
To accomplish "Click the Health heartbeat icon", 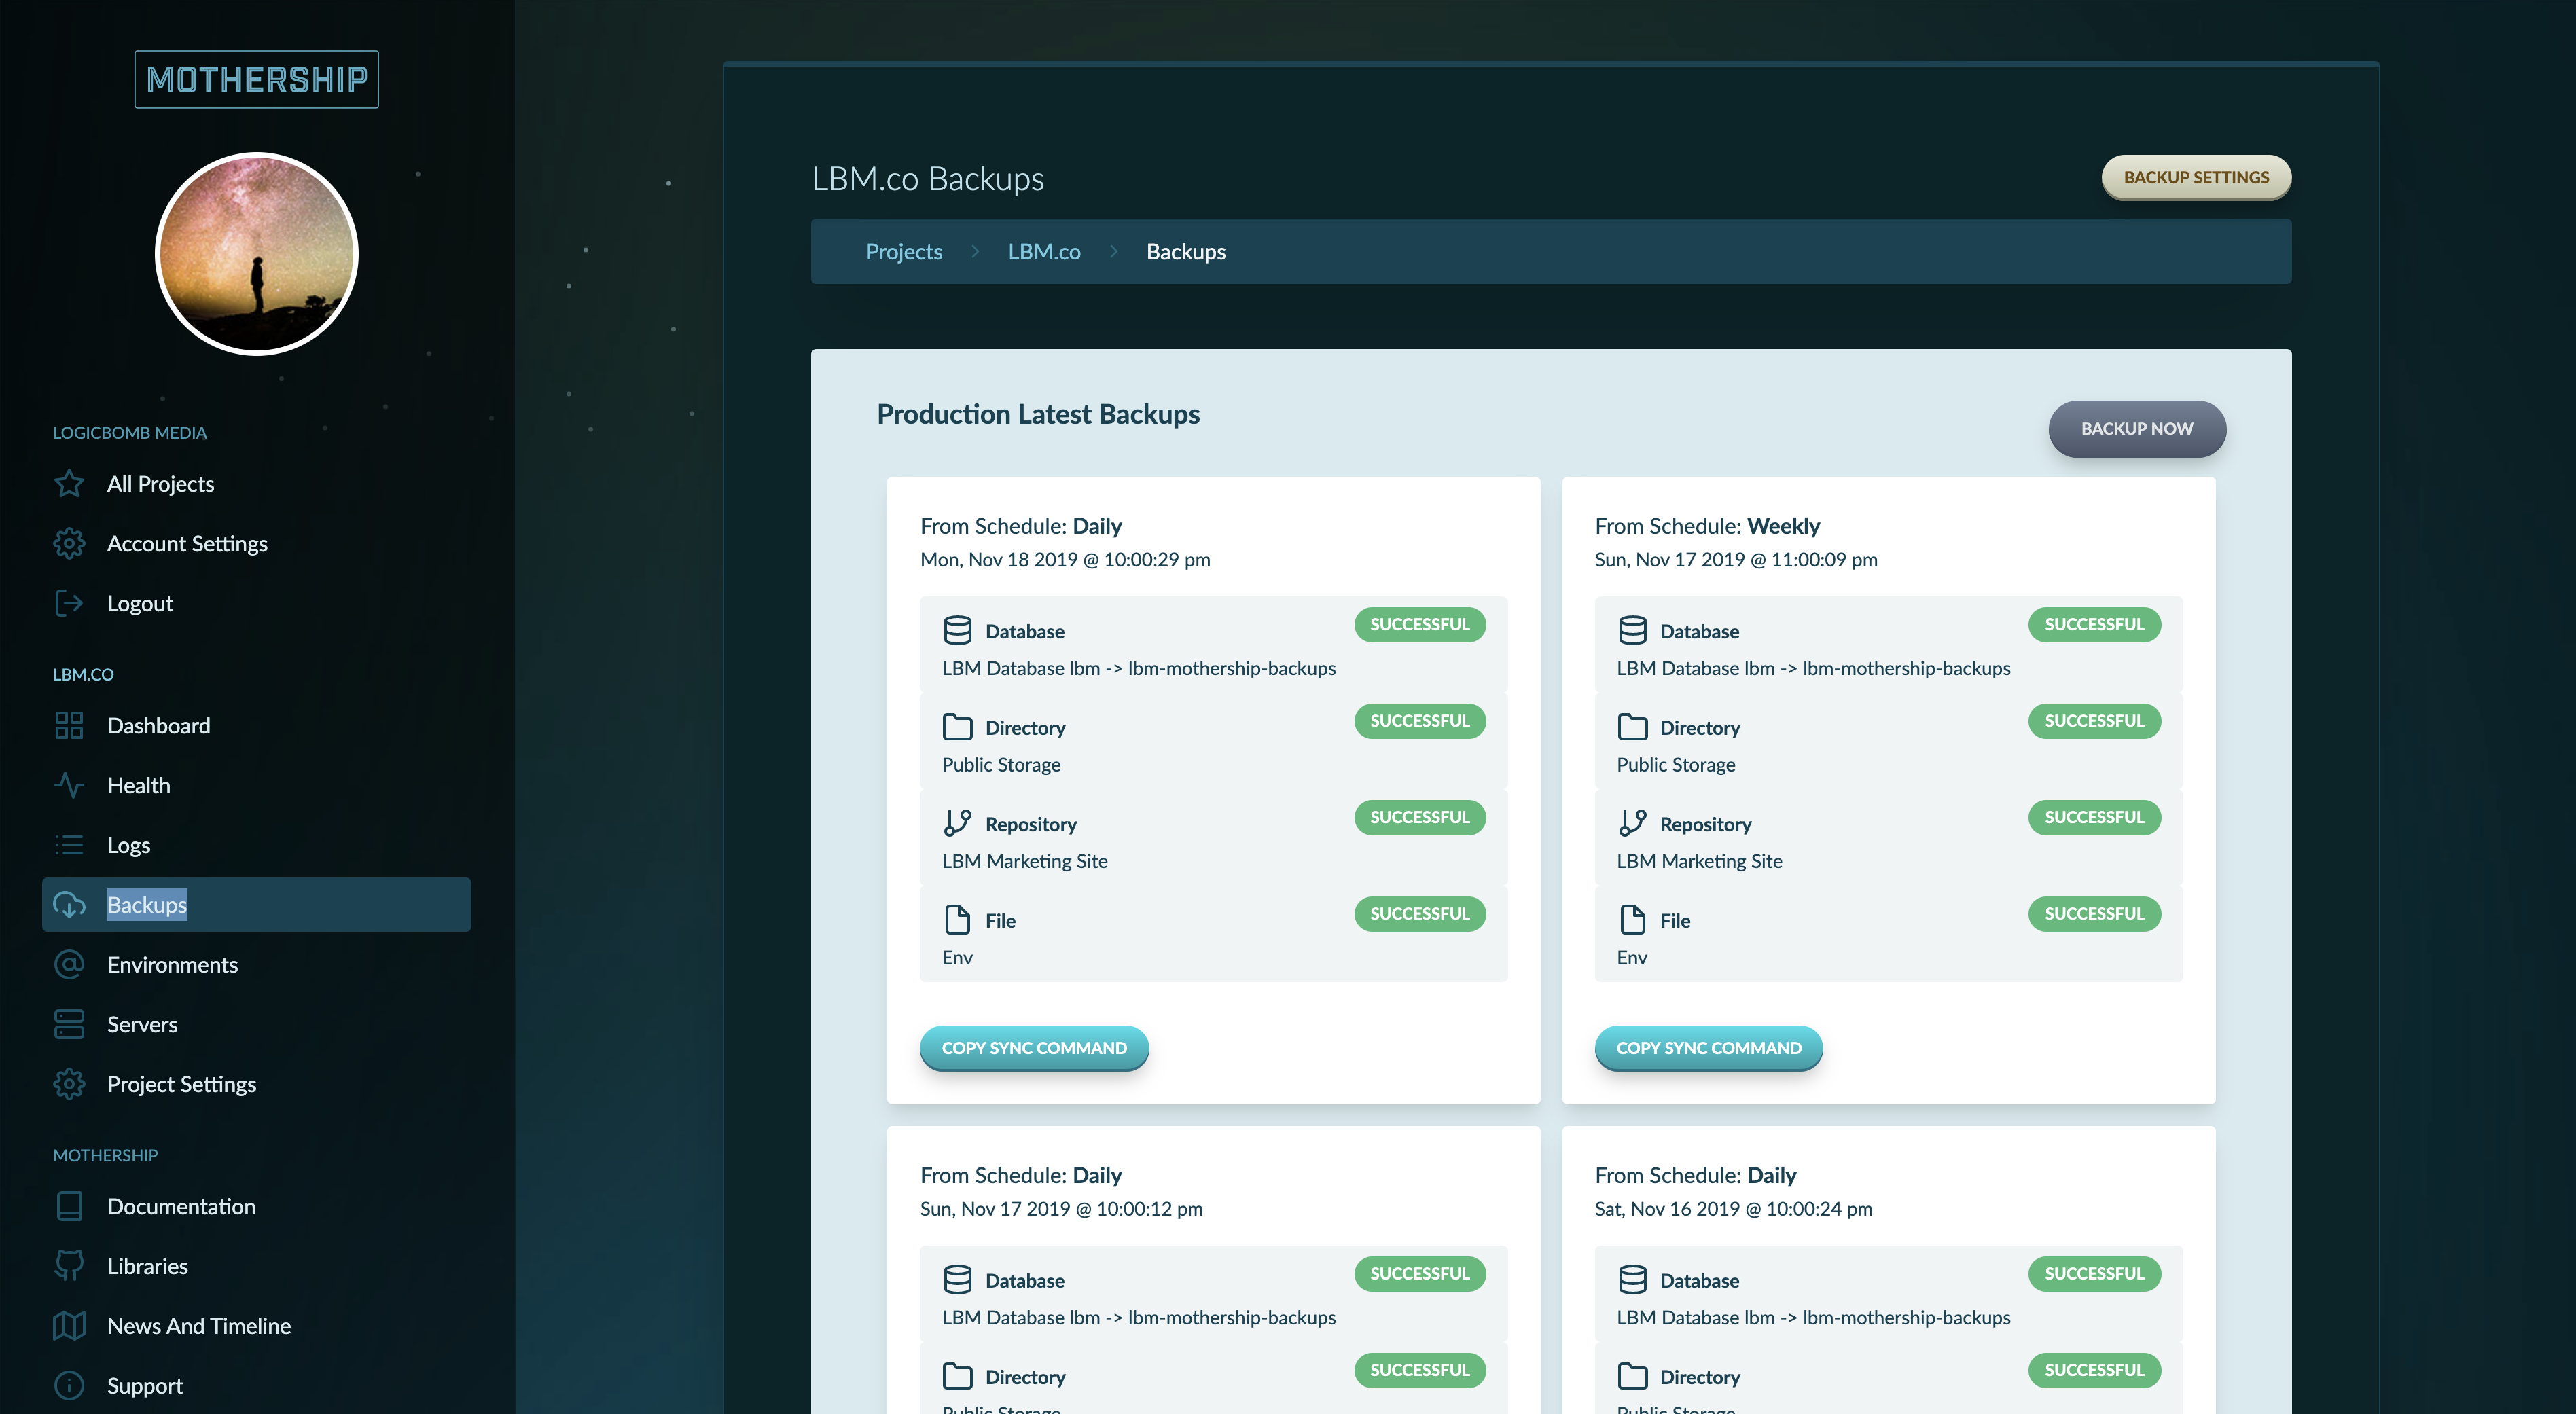I will pos(68,785).
